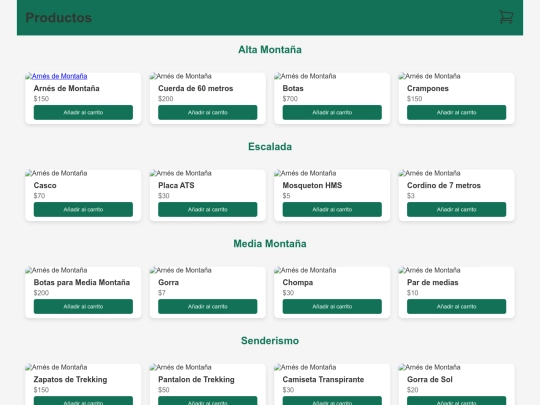Image resolution: width=540 pixels, height=405 pixels.
Task: Click the $50 Pantalon de Trekking price
Action: click(x=164, y=390)
